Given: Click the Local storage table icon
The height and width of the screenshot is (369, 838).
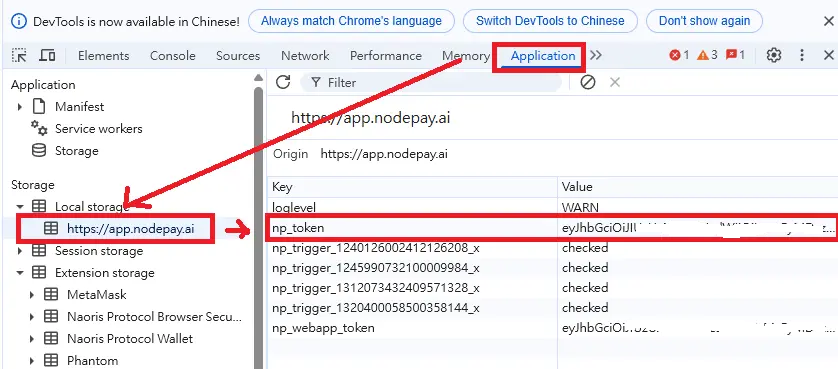Looking at the screenshot, I should pyautogui.click(x=39, y=206).
